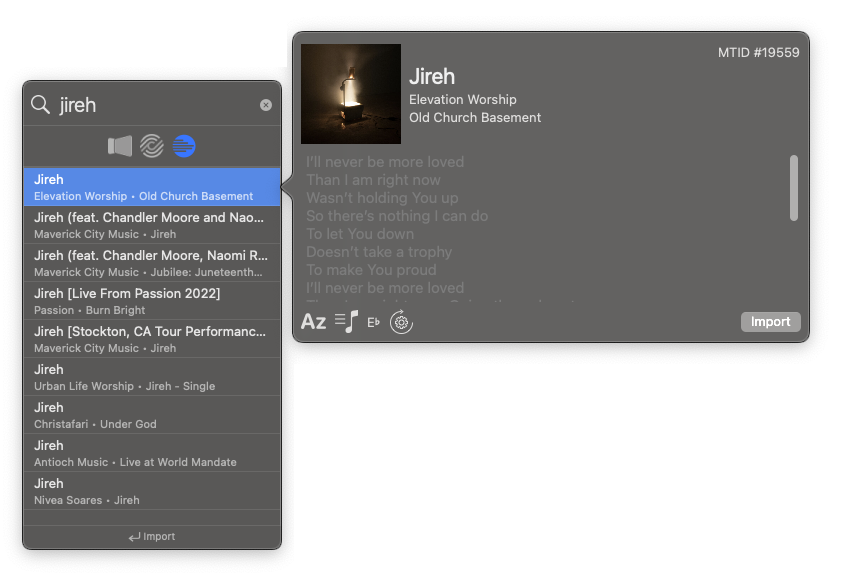Select Jireh Jubilee: Juneteenth result
Image resolution: width=845 pixels, height=576 pixels.
tap(152, 263)
